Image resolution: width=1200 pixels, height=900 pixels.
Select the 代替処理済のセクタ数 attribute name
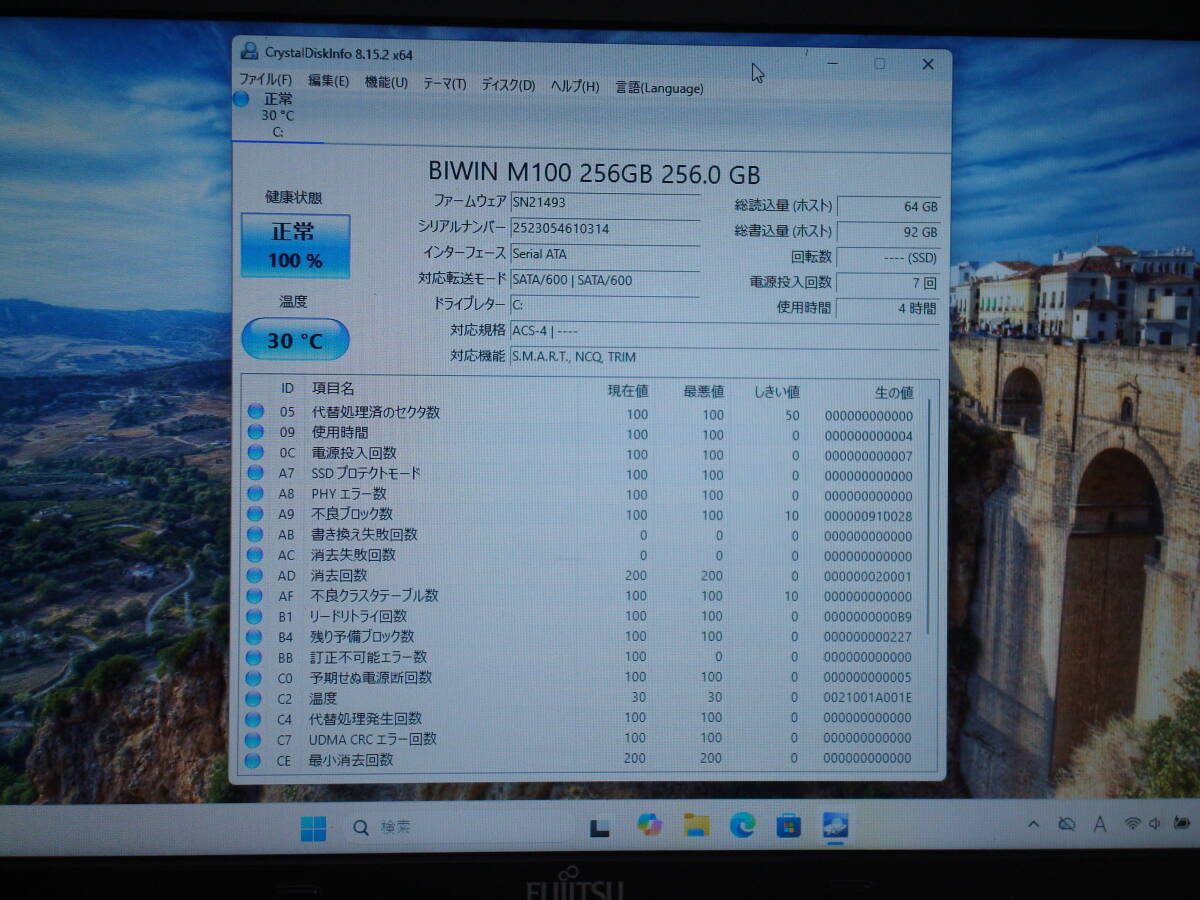pos(375,412)
